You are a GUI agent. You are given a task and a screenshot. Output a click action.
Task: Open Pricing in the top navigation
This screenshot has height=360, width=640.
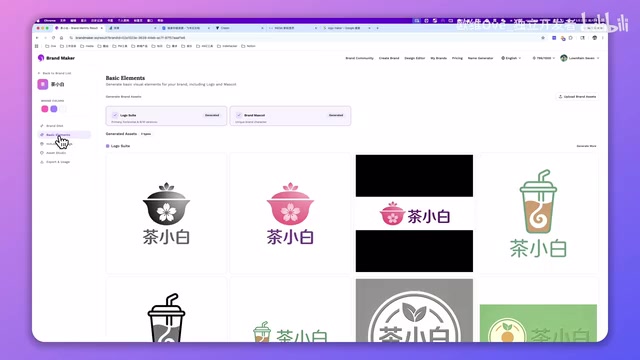(x=457, y=58)
